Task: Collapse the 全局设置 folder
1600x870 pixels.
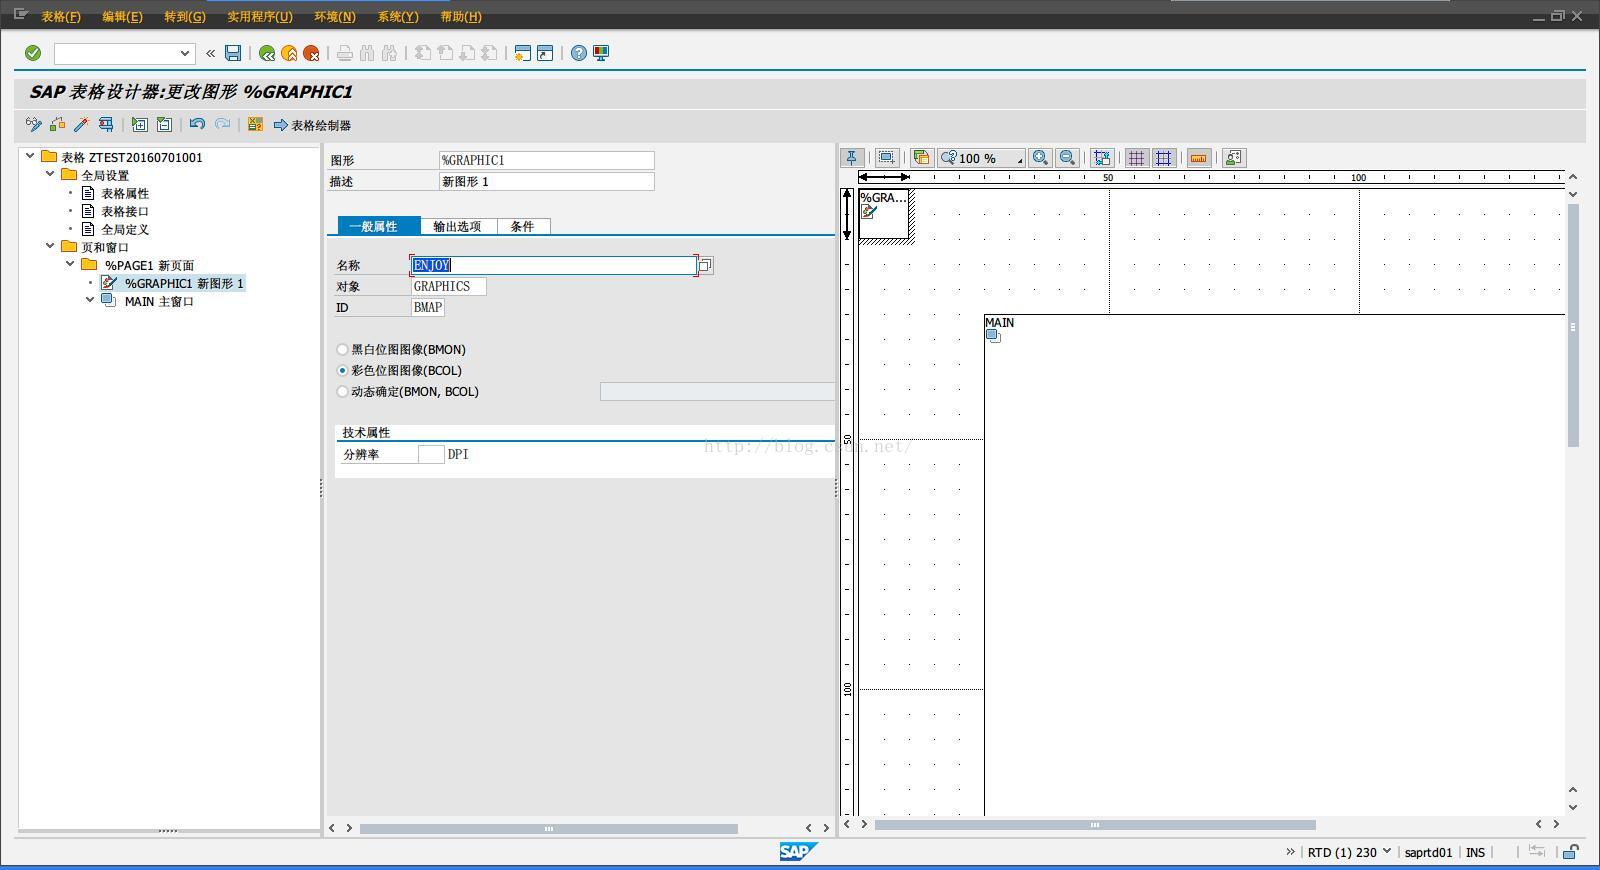Action: click(x=50, y=174)
